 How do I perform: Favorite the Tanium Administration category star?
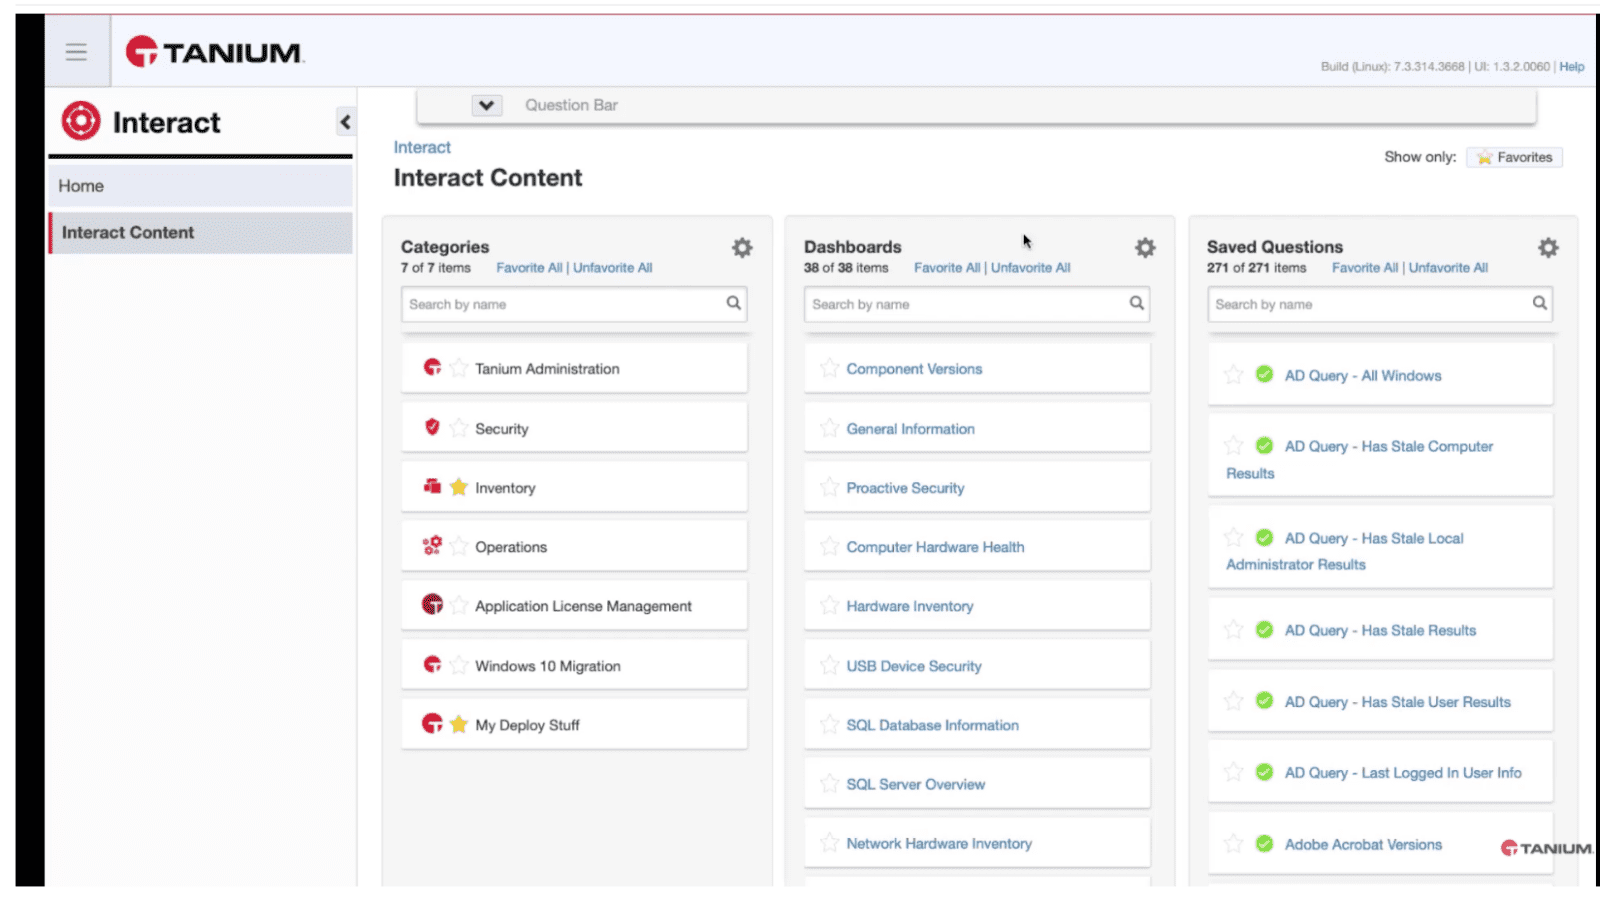pyautogui.click(x=458, y=368)
